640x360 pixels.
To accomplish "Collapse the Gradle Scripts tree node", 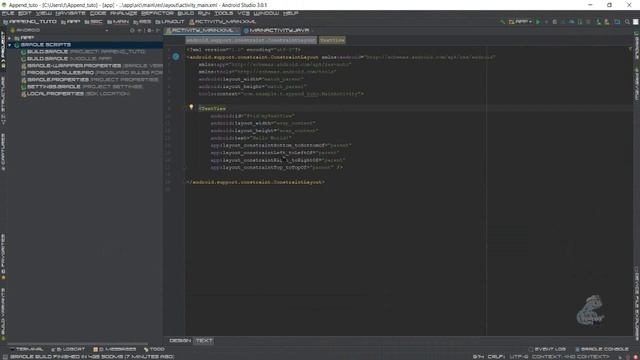I will 10,45.
